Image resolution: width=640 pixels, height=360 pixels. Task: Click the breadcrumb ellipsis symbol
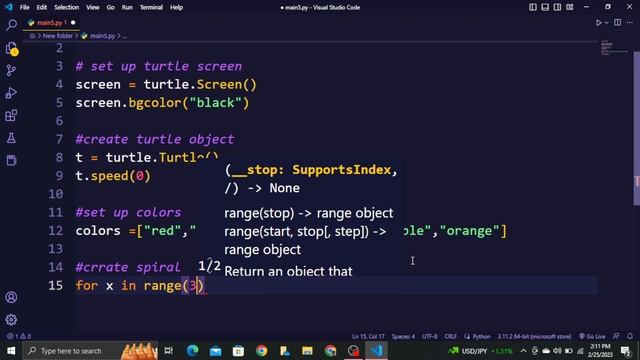pos(124,36)
